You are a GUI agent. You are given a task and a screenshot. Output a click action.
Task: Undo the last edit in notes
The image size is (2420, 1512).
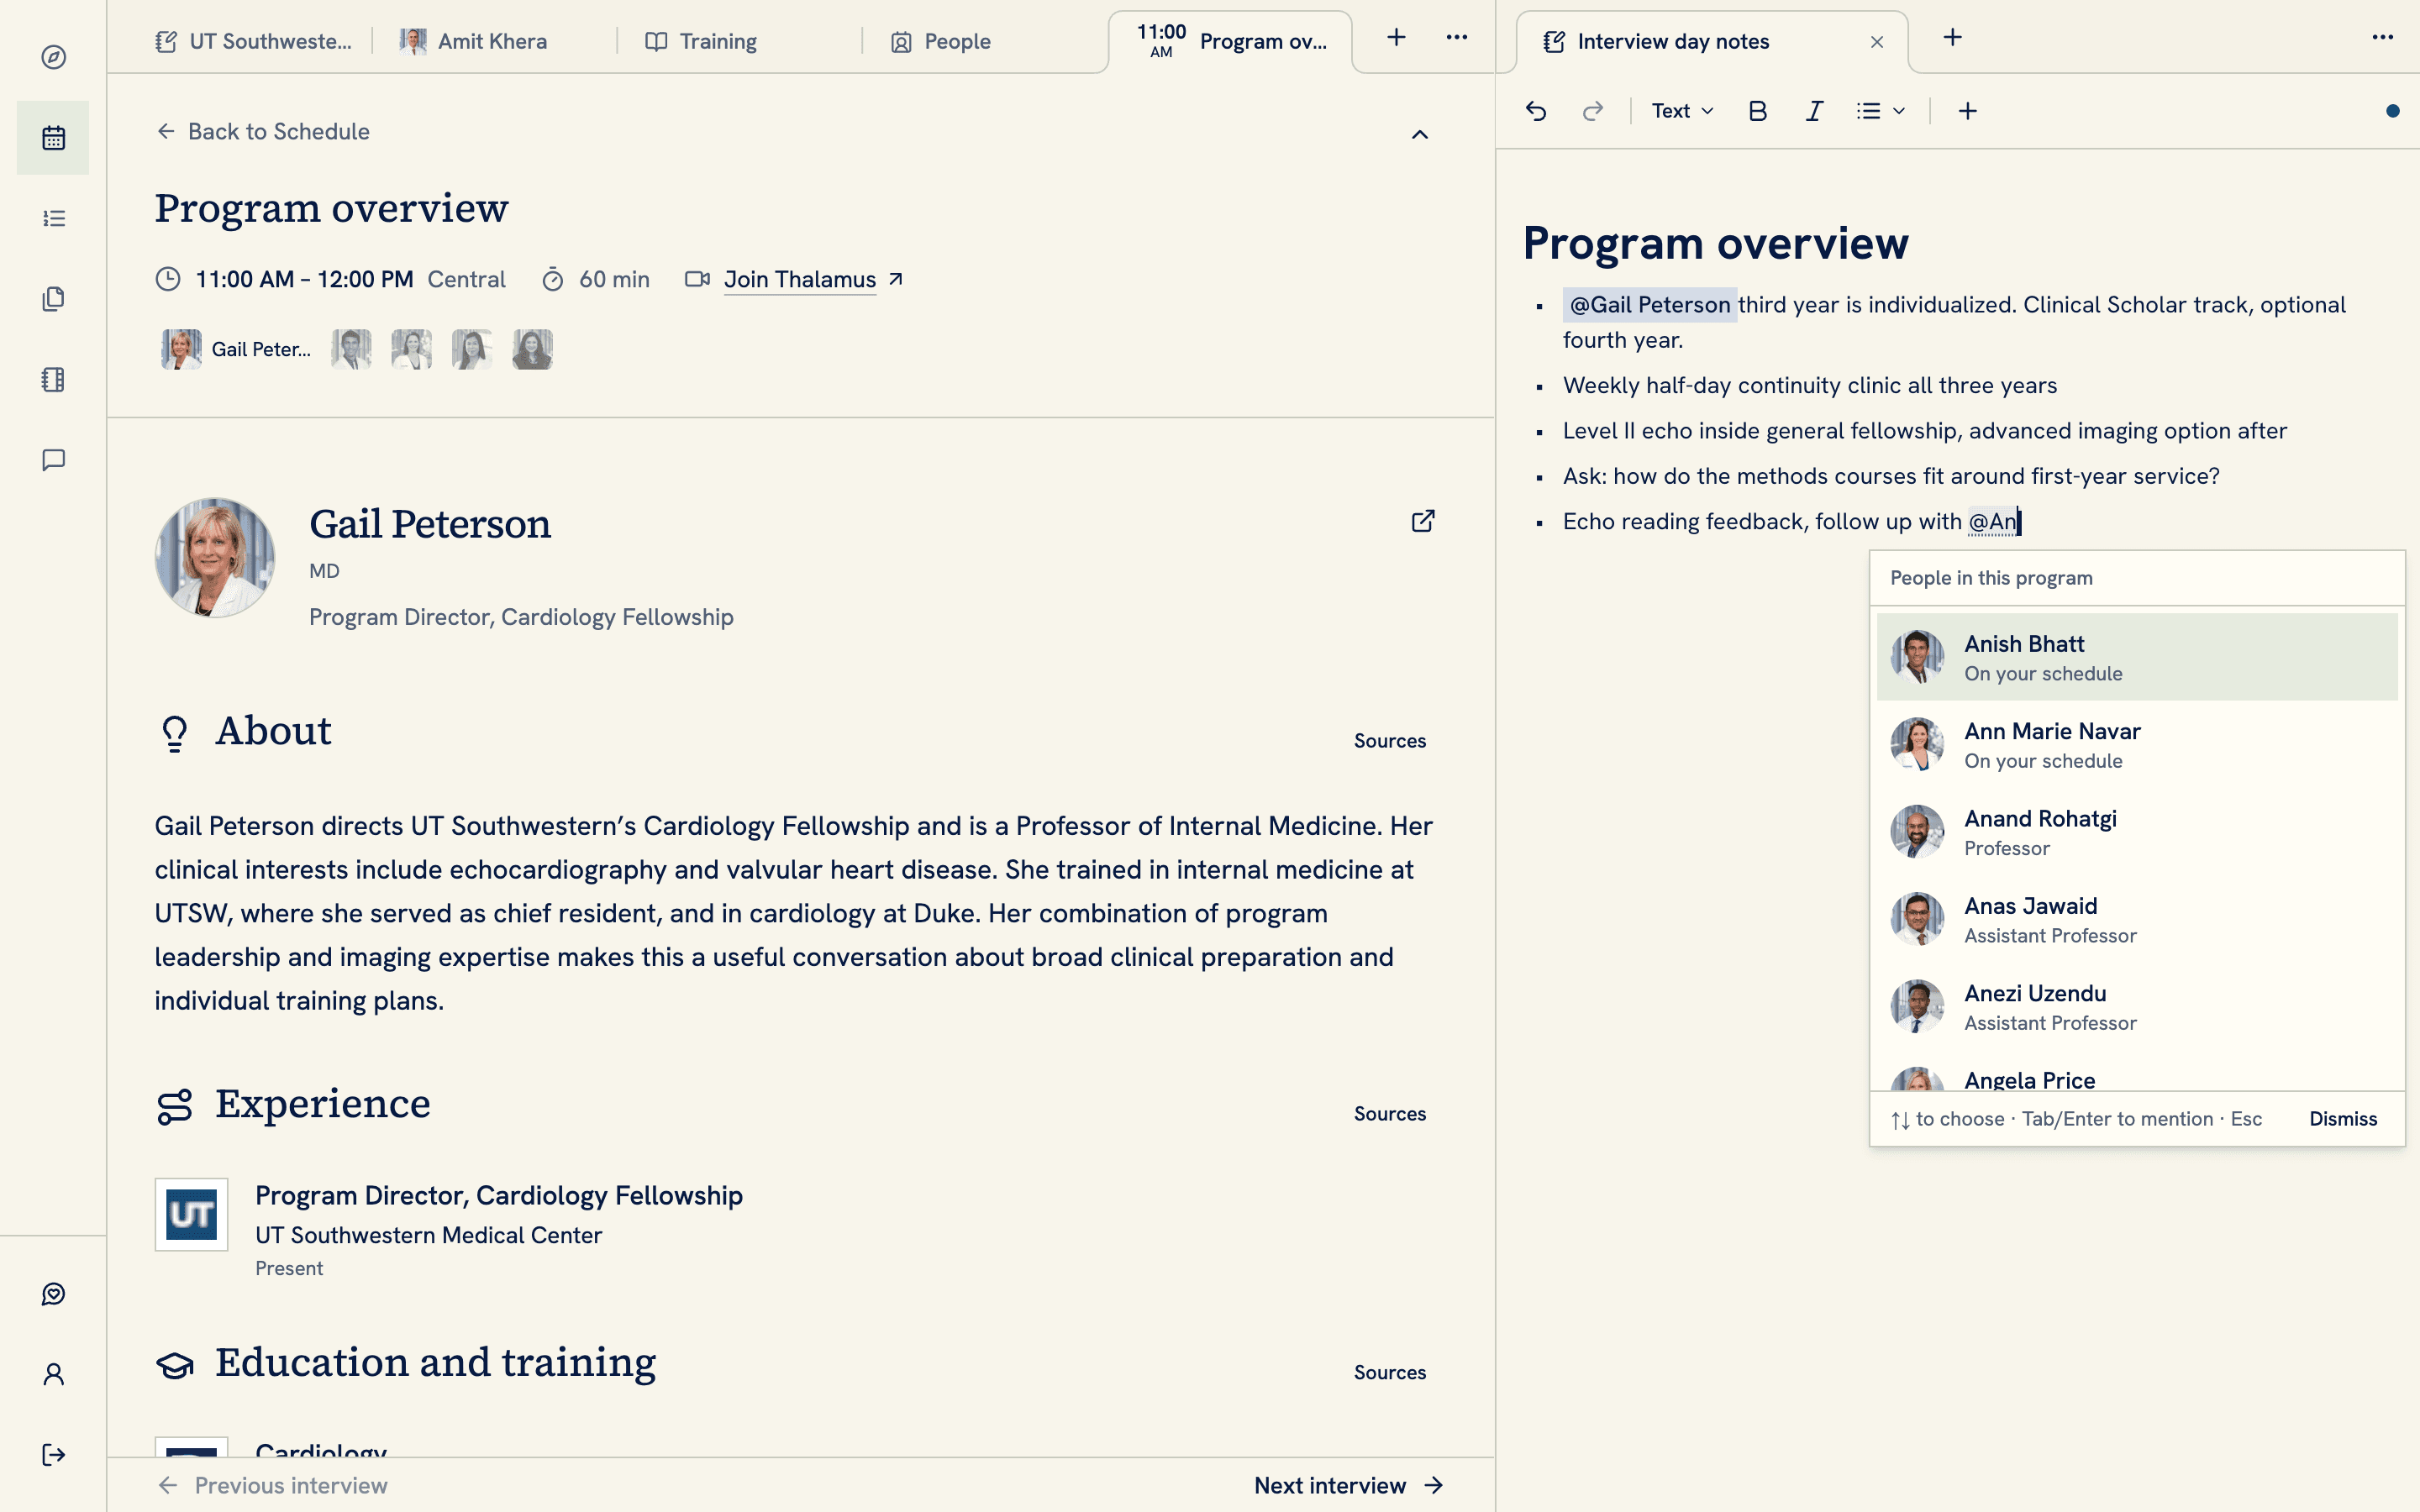pos(1536,111)
